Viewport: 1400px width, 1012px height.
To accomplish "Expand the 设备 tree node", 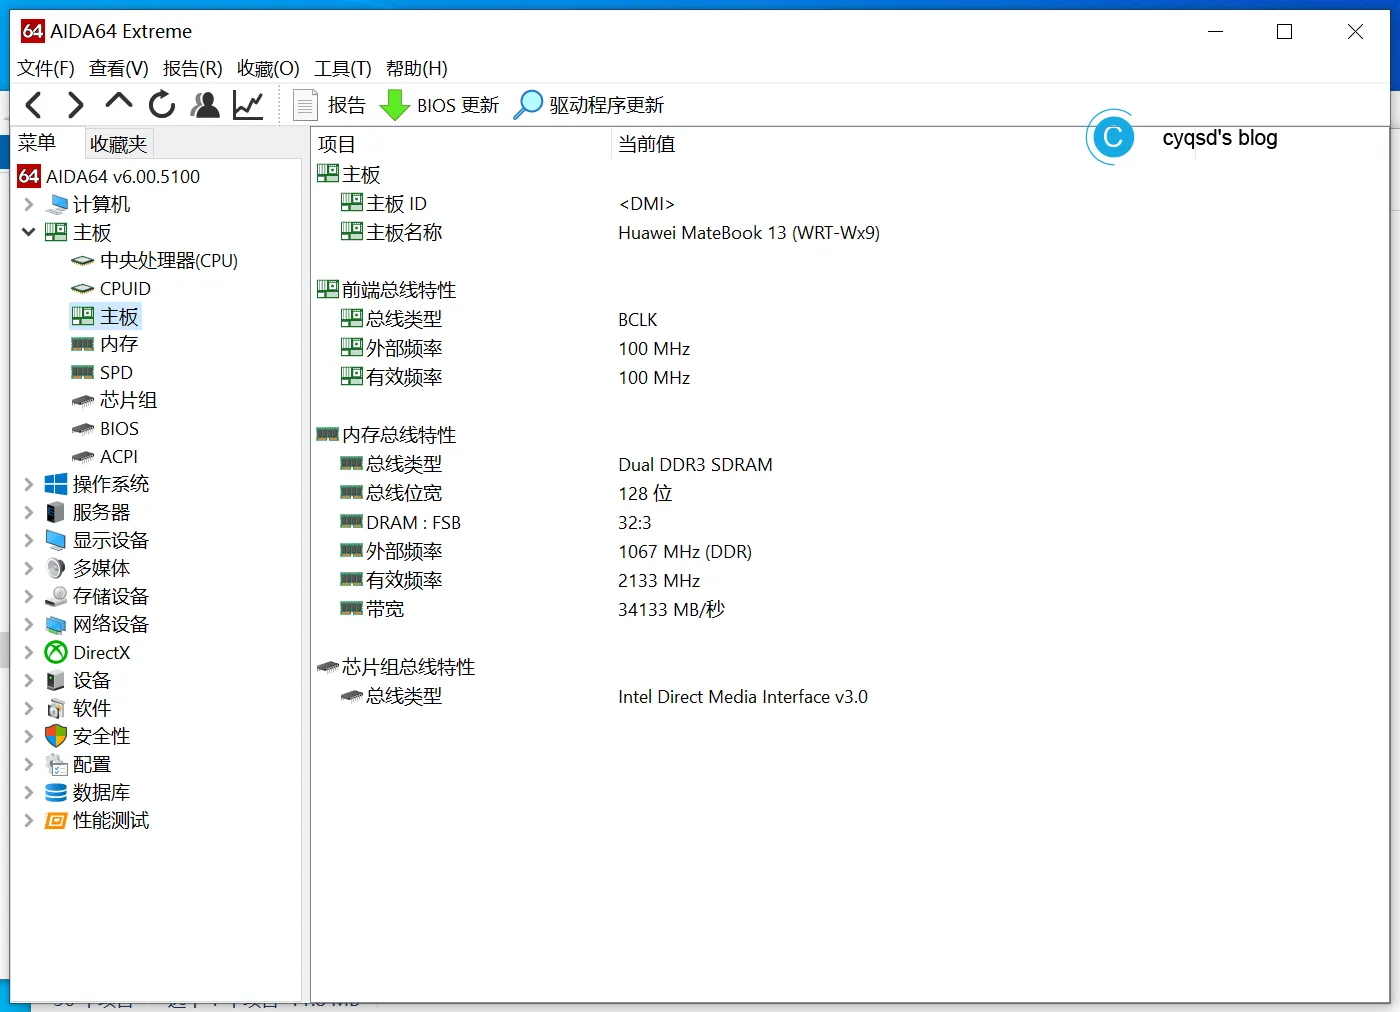I will pyautogui.click(x=28, y=680).
